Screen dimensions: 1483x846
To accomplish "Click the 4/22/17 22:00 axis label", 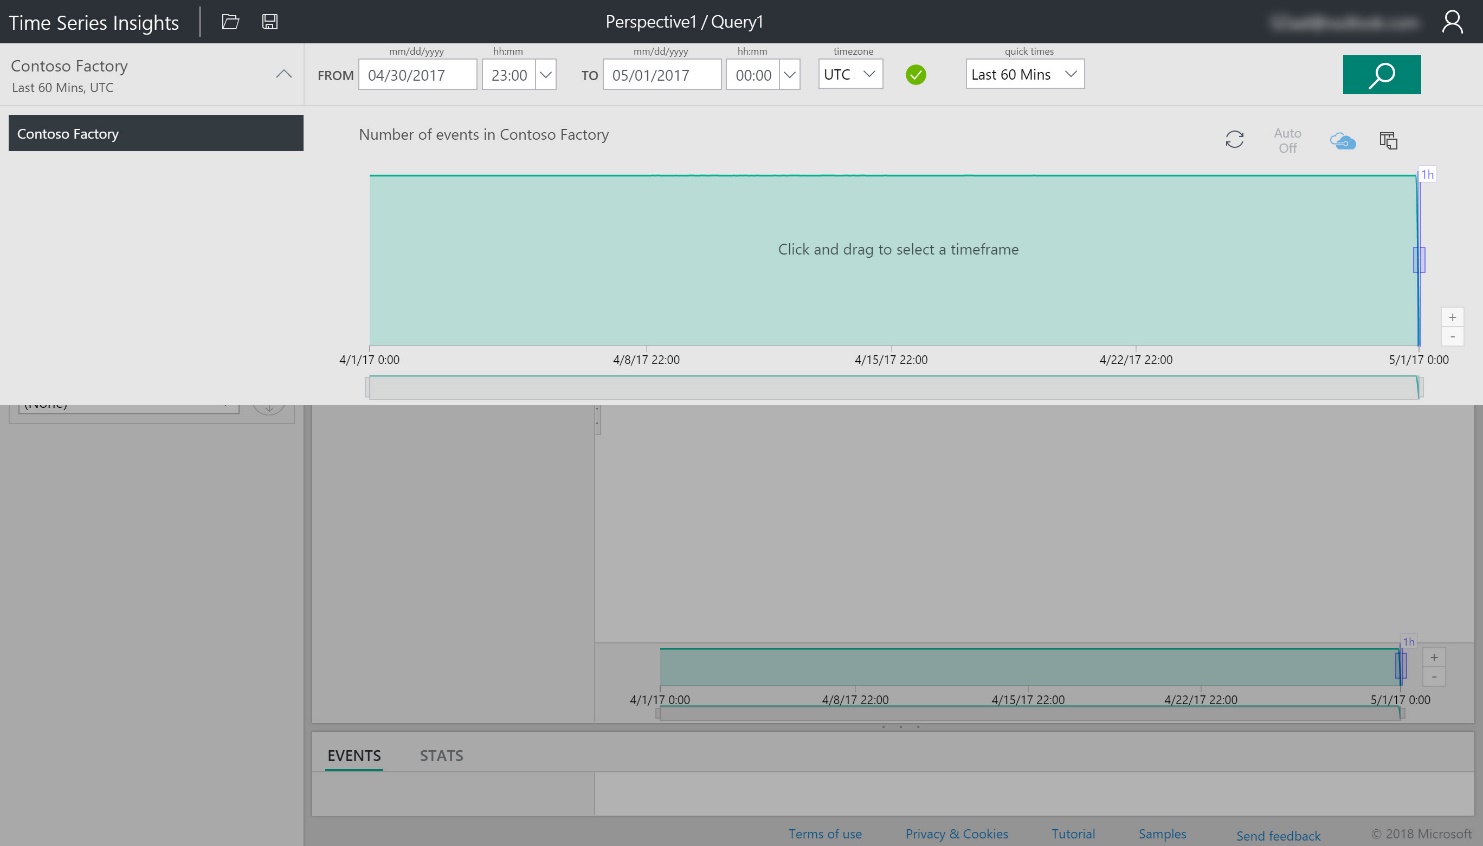I will pos(1136,360).
